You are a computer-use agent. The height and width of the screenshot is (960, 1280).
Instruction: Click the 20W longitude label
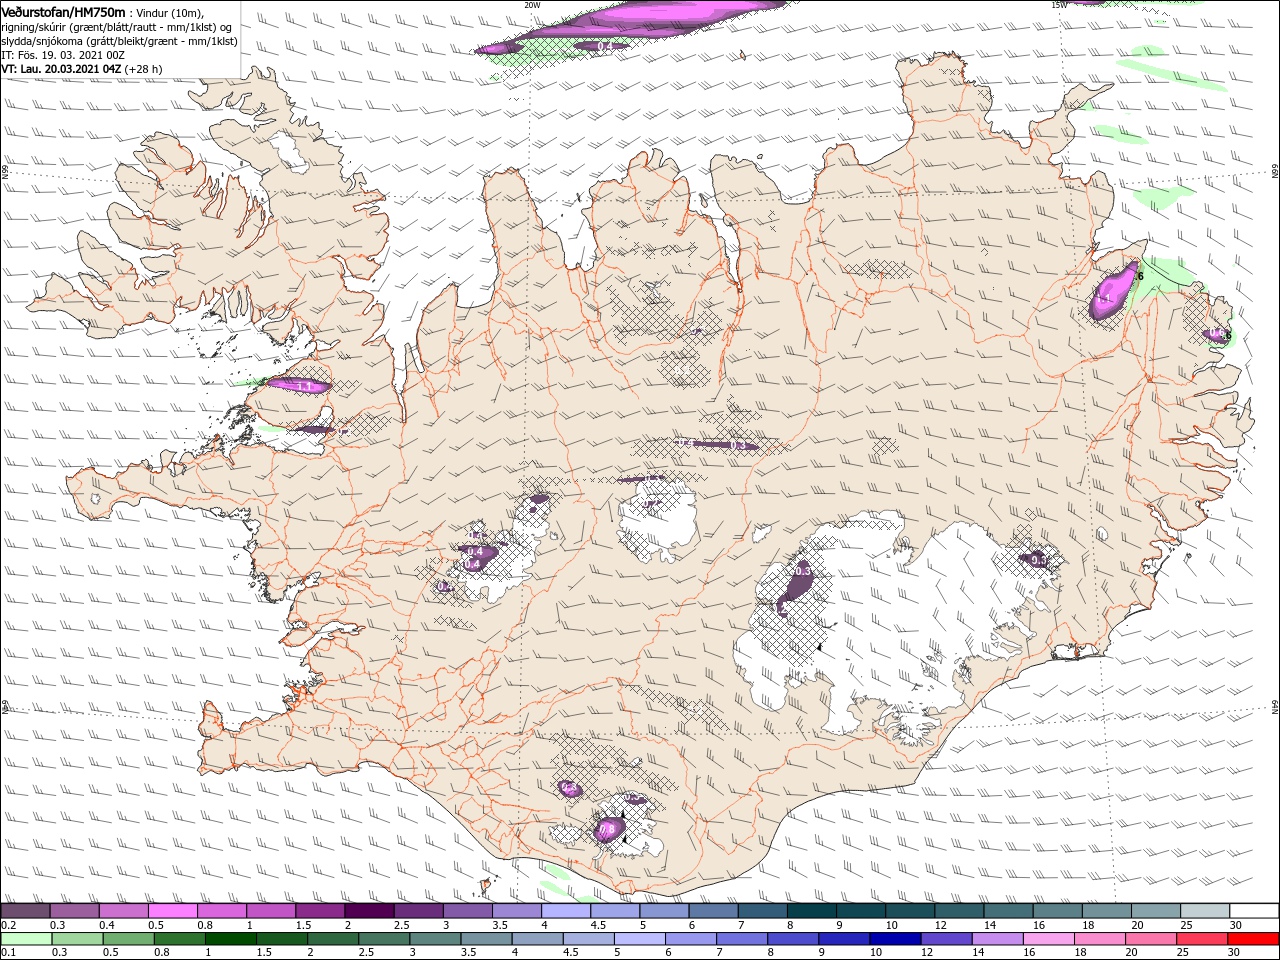pos(532,5)
